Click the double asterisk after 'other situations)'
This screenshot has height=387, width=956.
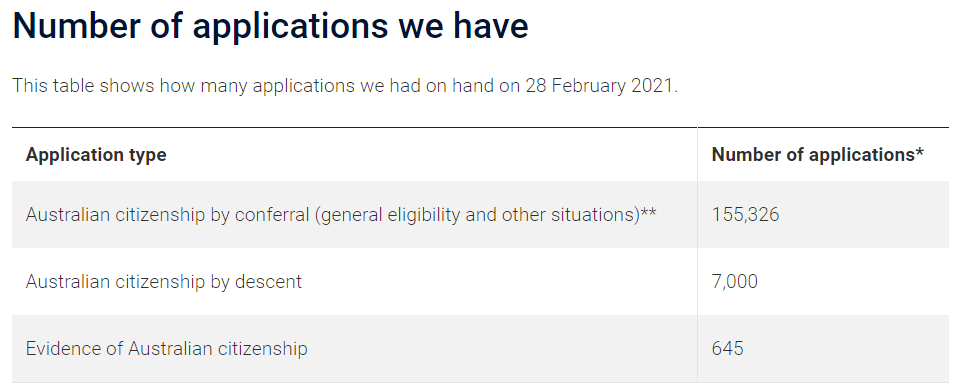tap(648, 212)
